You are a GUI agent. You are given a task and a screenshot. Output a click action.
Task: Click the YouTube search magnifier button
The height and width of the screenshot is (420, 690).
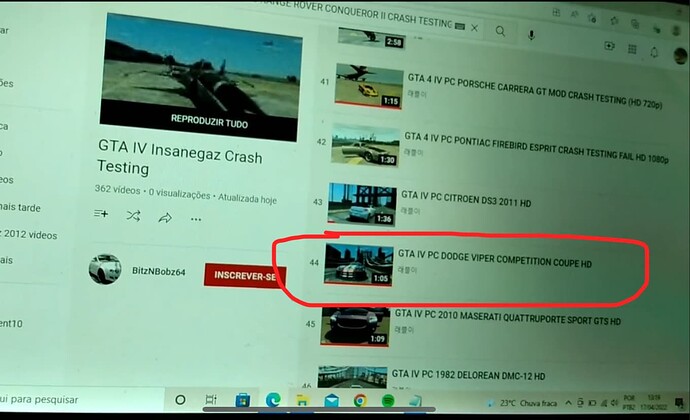pos(500,32)
